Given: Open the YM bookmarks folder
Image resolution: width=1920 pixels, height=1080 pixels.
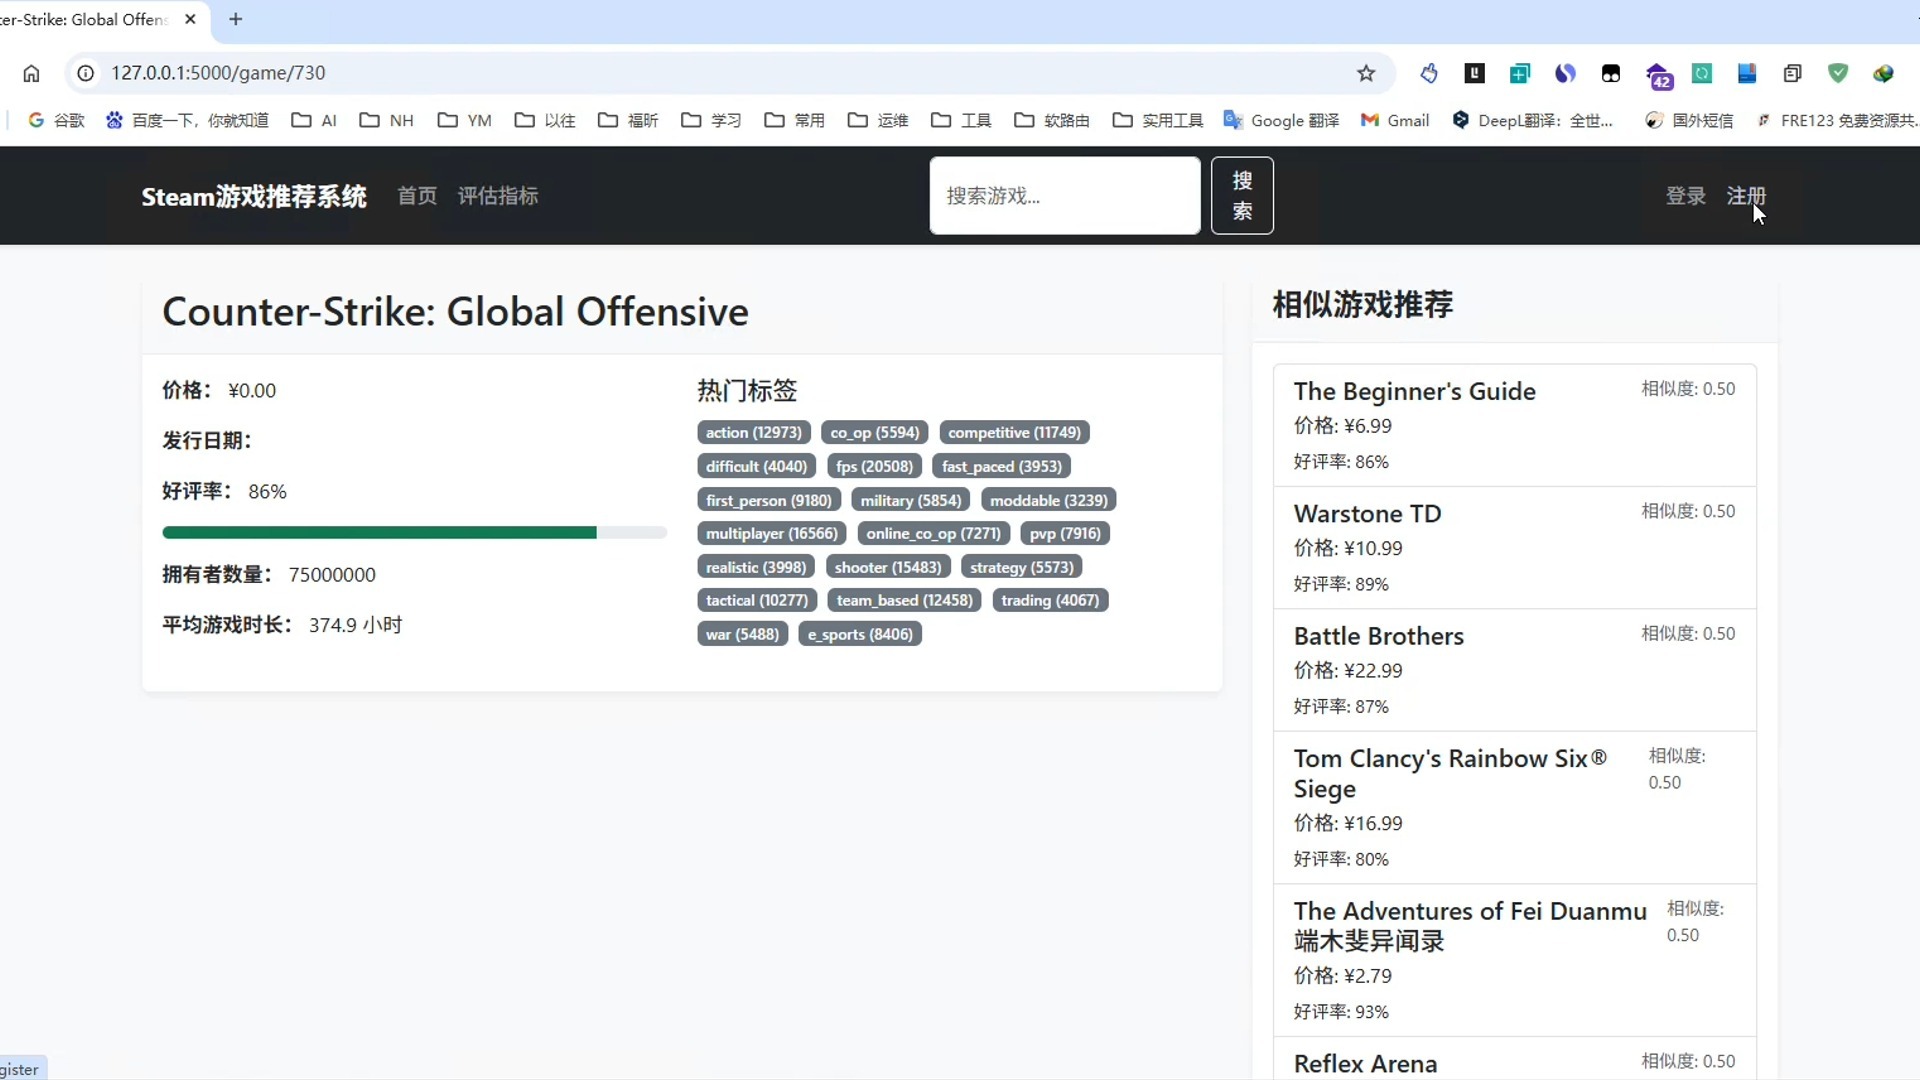Looking at the screenshot, I should [x=465, y=120].
